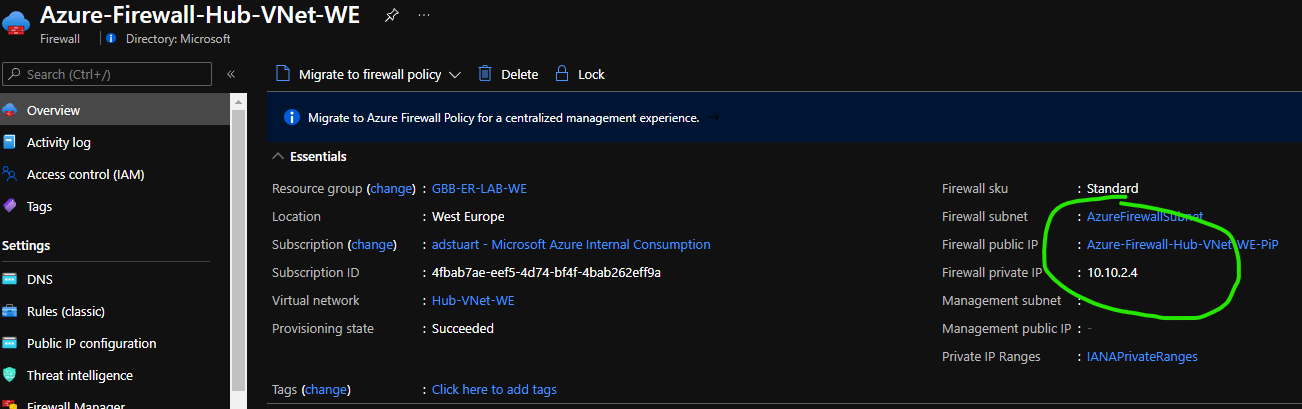Click the directory info icon next to Directory: Microsoft
The image size is (1302, 409).
click(111, 38)
